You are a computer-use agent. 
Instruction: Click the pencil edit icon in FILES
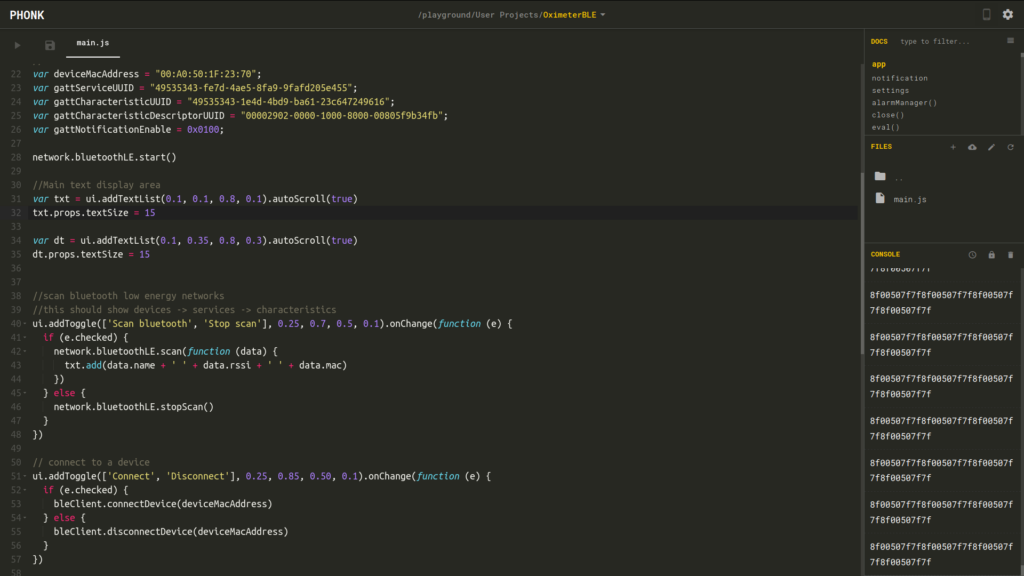tap(991, 147)
